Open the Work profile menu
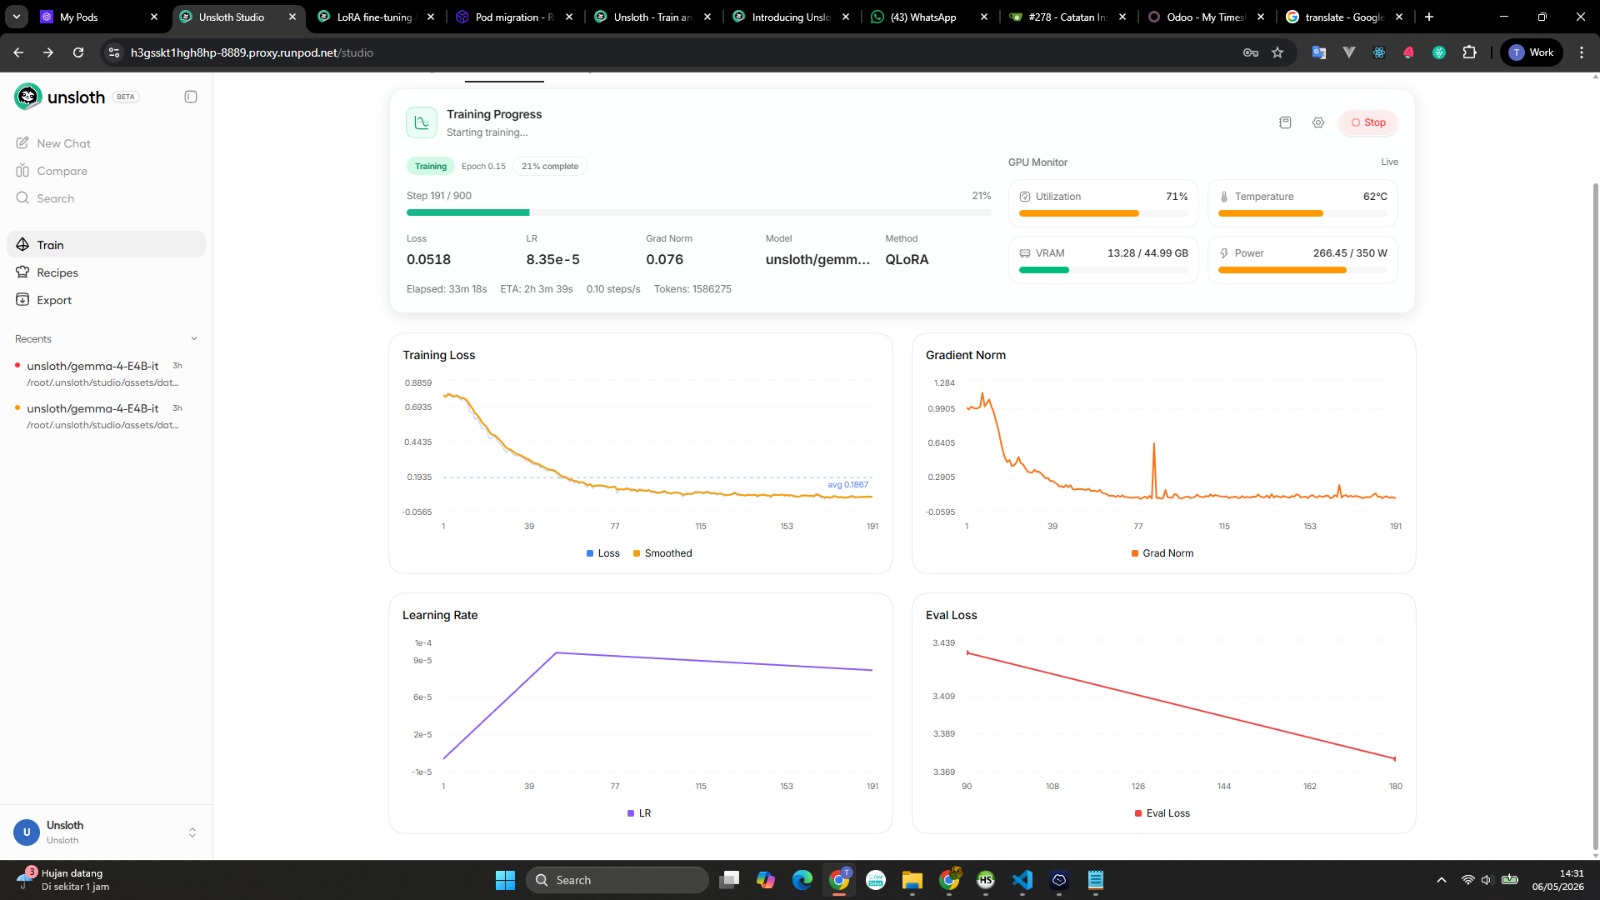This screenshot has width=1600, height=900. tap(1531, 52)
